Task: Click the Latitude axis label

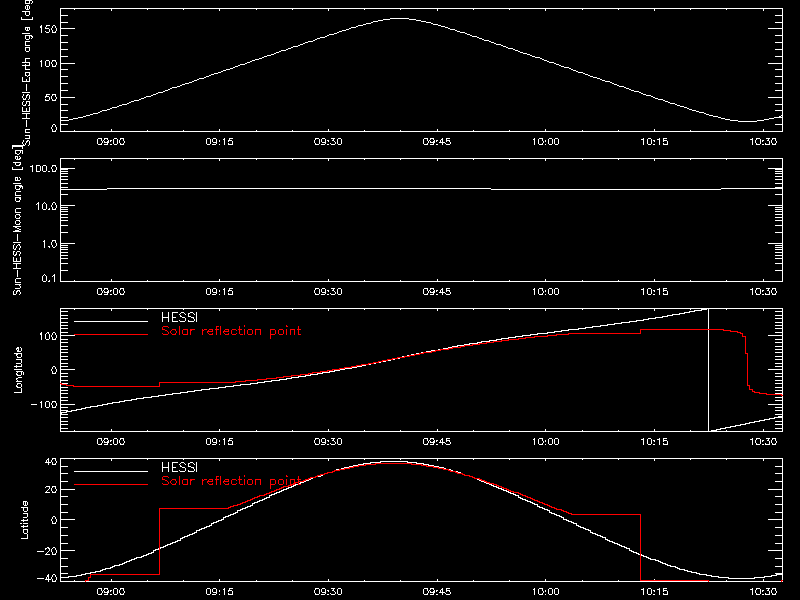Action: [x=24, y=520]
